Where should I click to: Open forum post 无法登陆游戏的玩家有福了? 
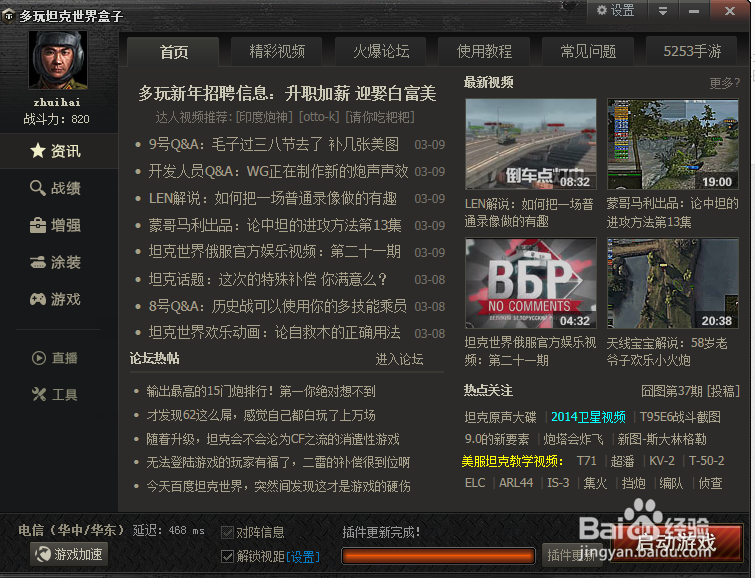pos(278,462)
